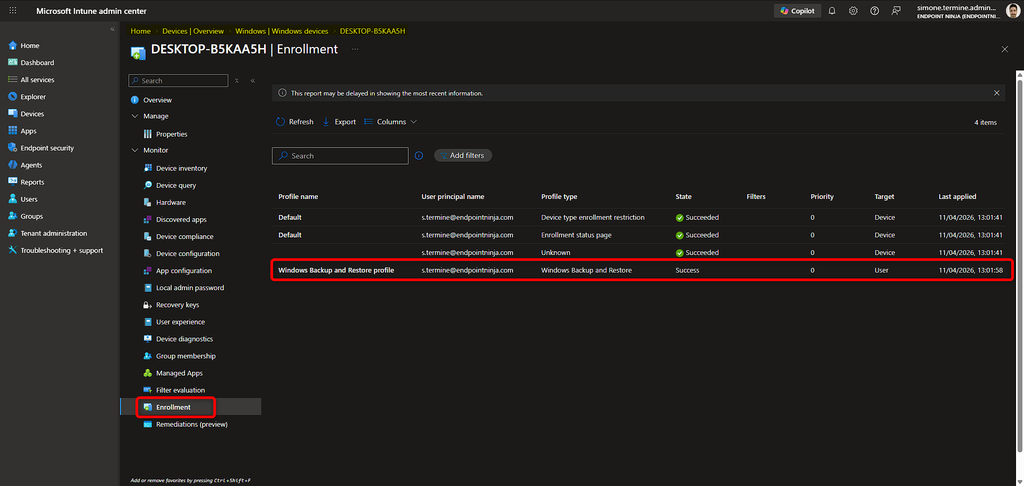Screen dimensions: 1024x486
Task: Click the All services icon
Action: coord(12,80)
